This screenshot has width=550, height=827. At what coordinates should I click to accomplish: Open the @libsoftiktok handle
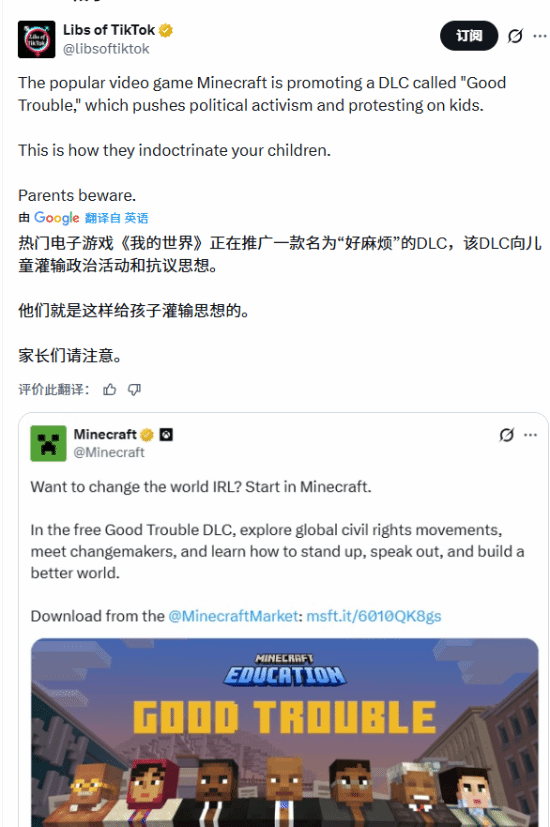tap(106, 49)
